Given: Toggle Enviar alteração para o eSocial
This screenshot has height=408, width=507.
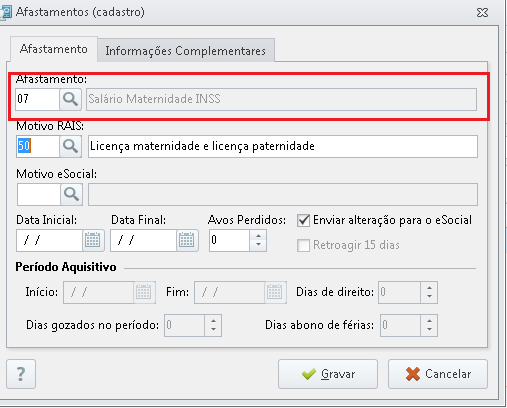Looking at the screenshot, I should pos(303,220).
